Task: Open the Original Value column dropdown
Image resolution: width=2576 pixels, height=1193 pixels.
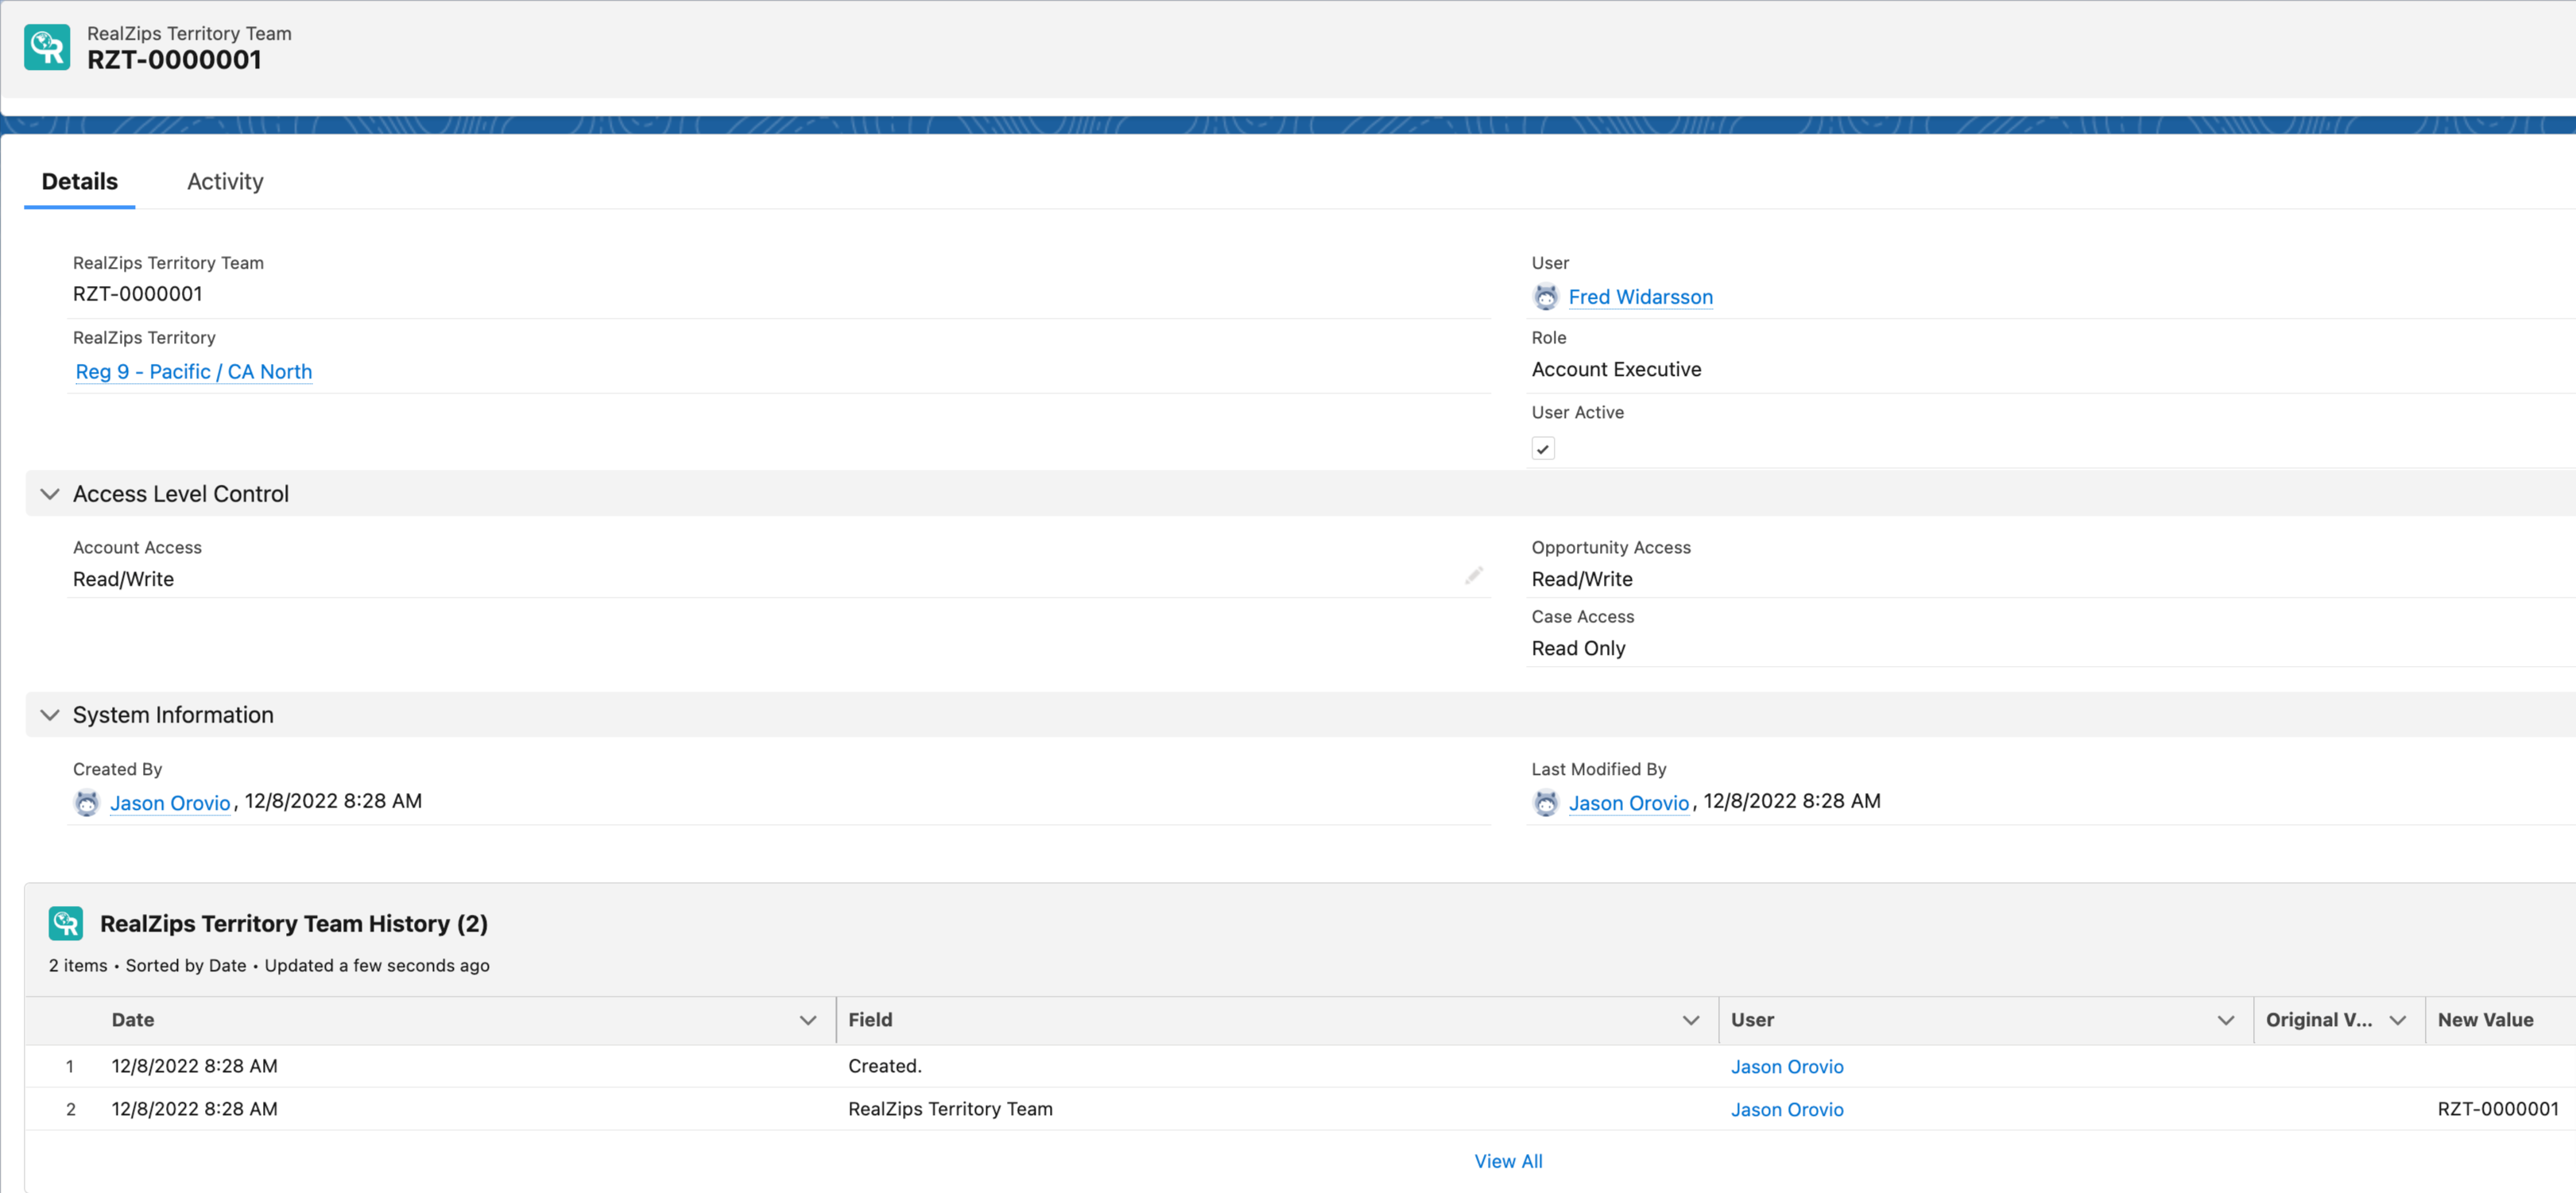Action: 2397,1020
